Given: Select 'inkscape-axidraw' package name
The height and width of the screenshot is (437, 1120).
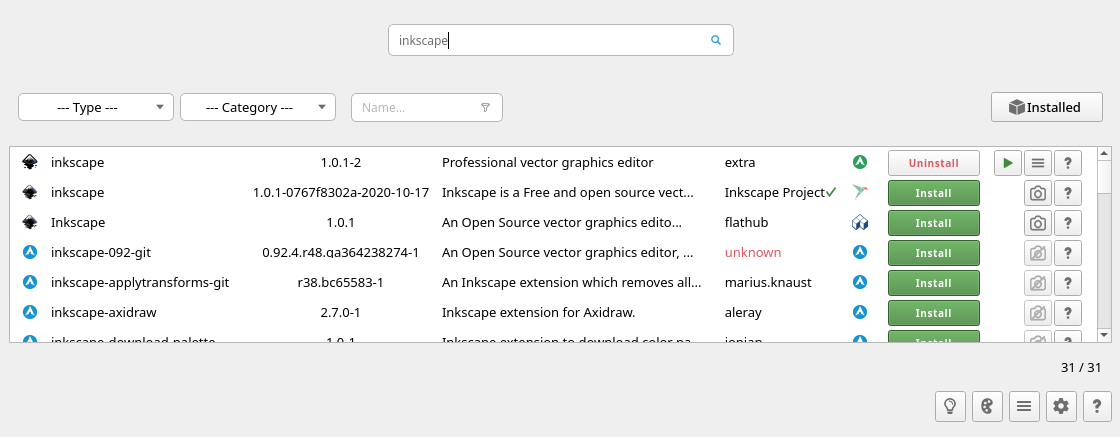Looking at the screenshot, I should [x=104, y=313].
